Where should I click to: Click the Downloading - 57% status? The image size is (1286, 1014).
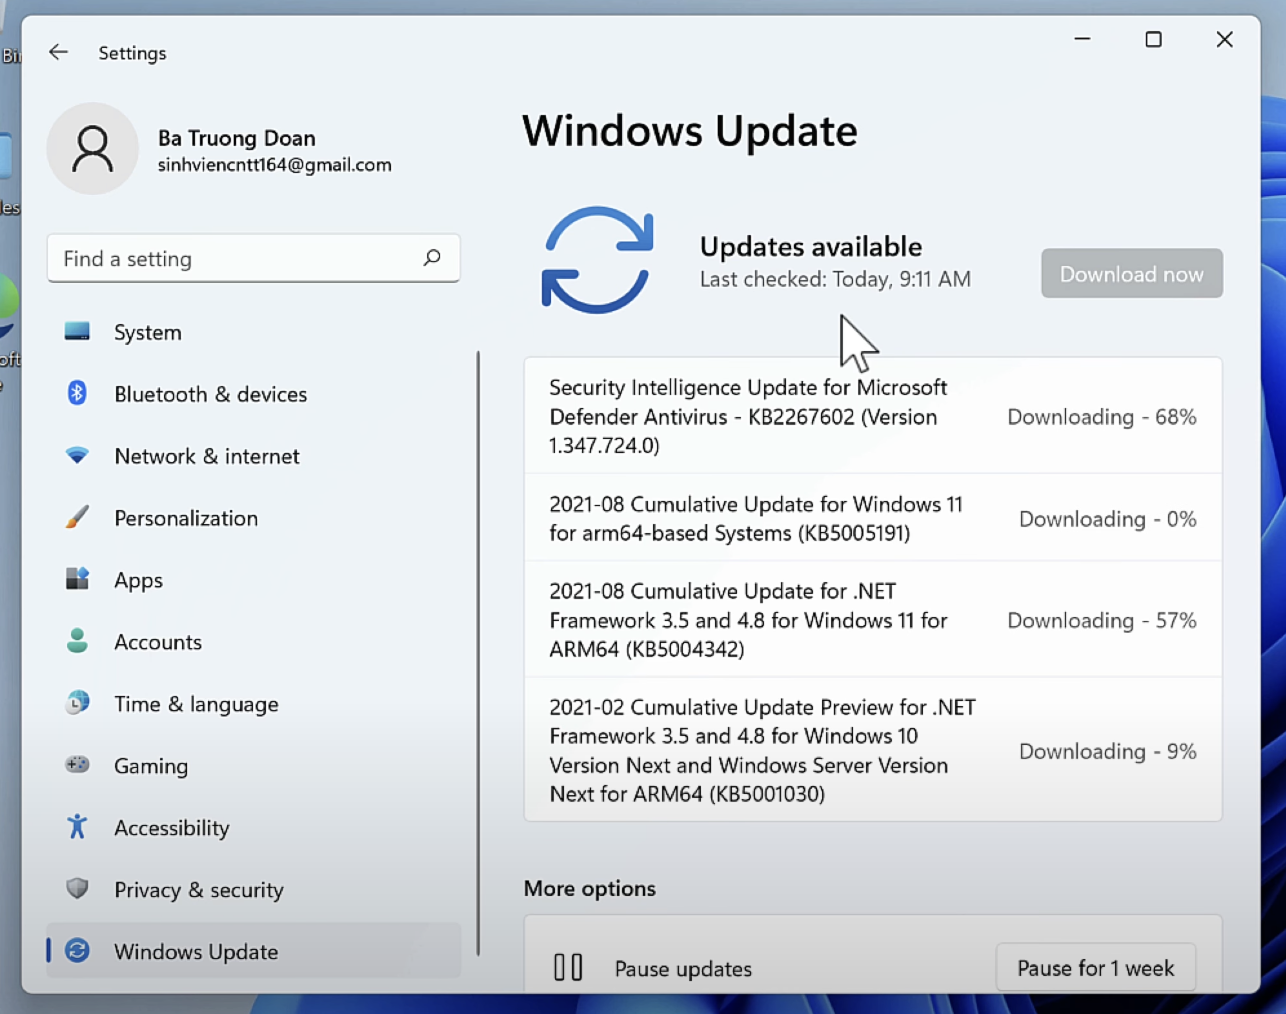1101,621
